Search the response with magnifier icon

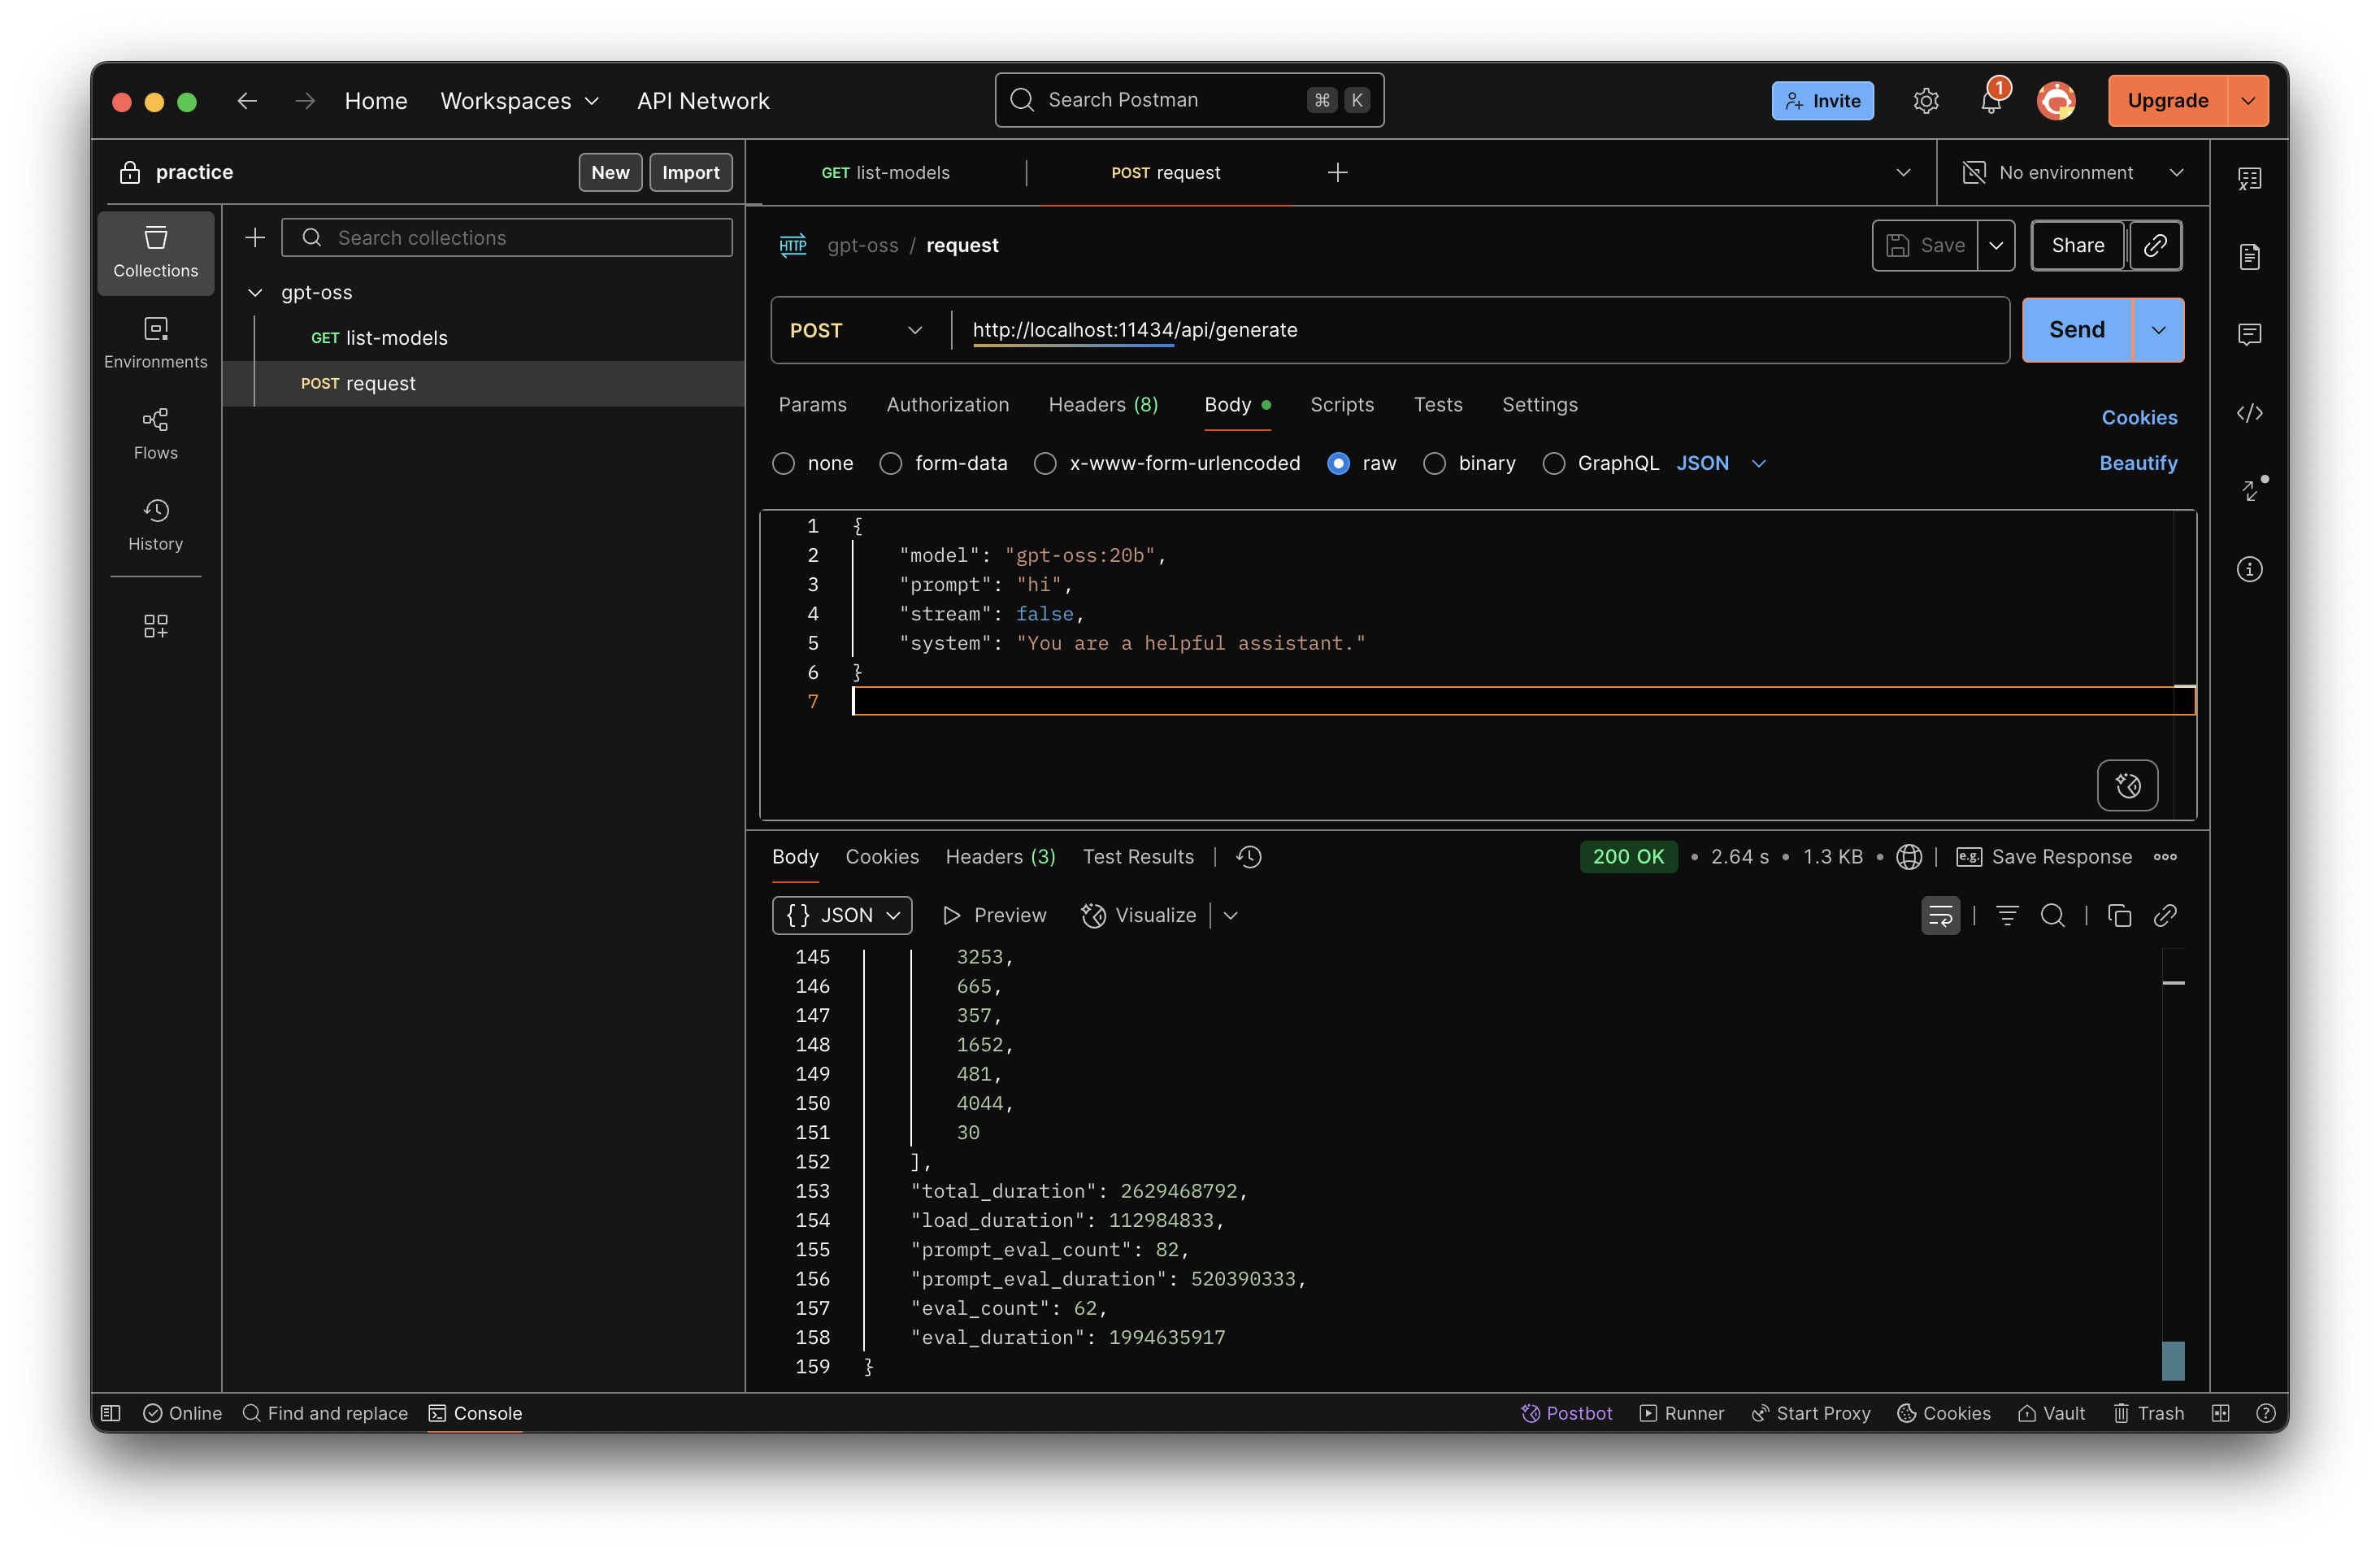(2052, 915)
